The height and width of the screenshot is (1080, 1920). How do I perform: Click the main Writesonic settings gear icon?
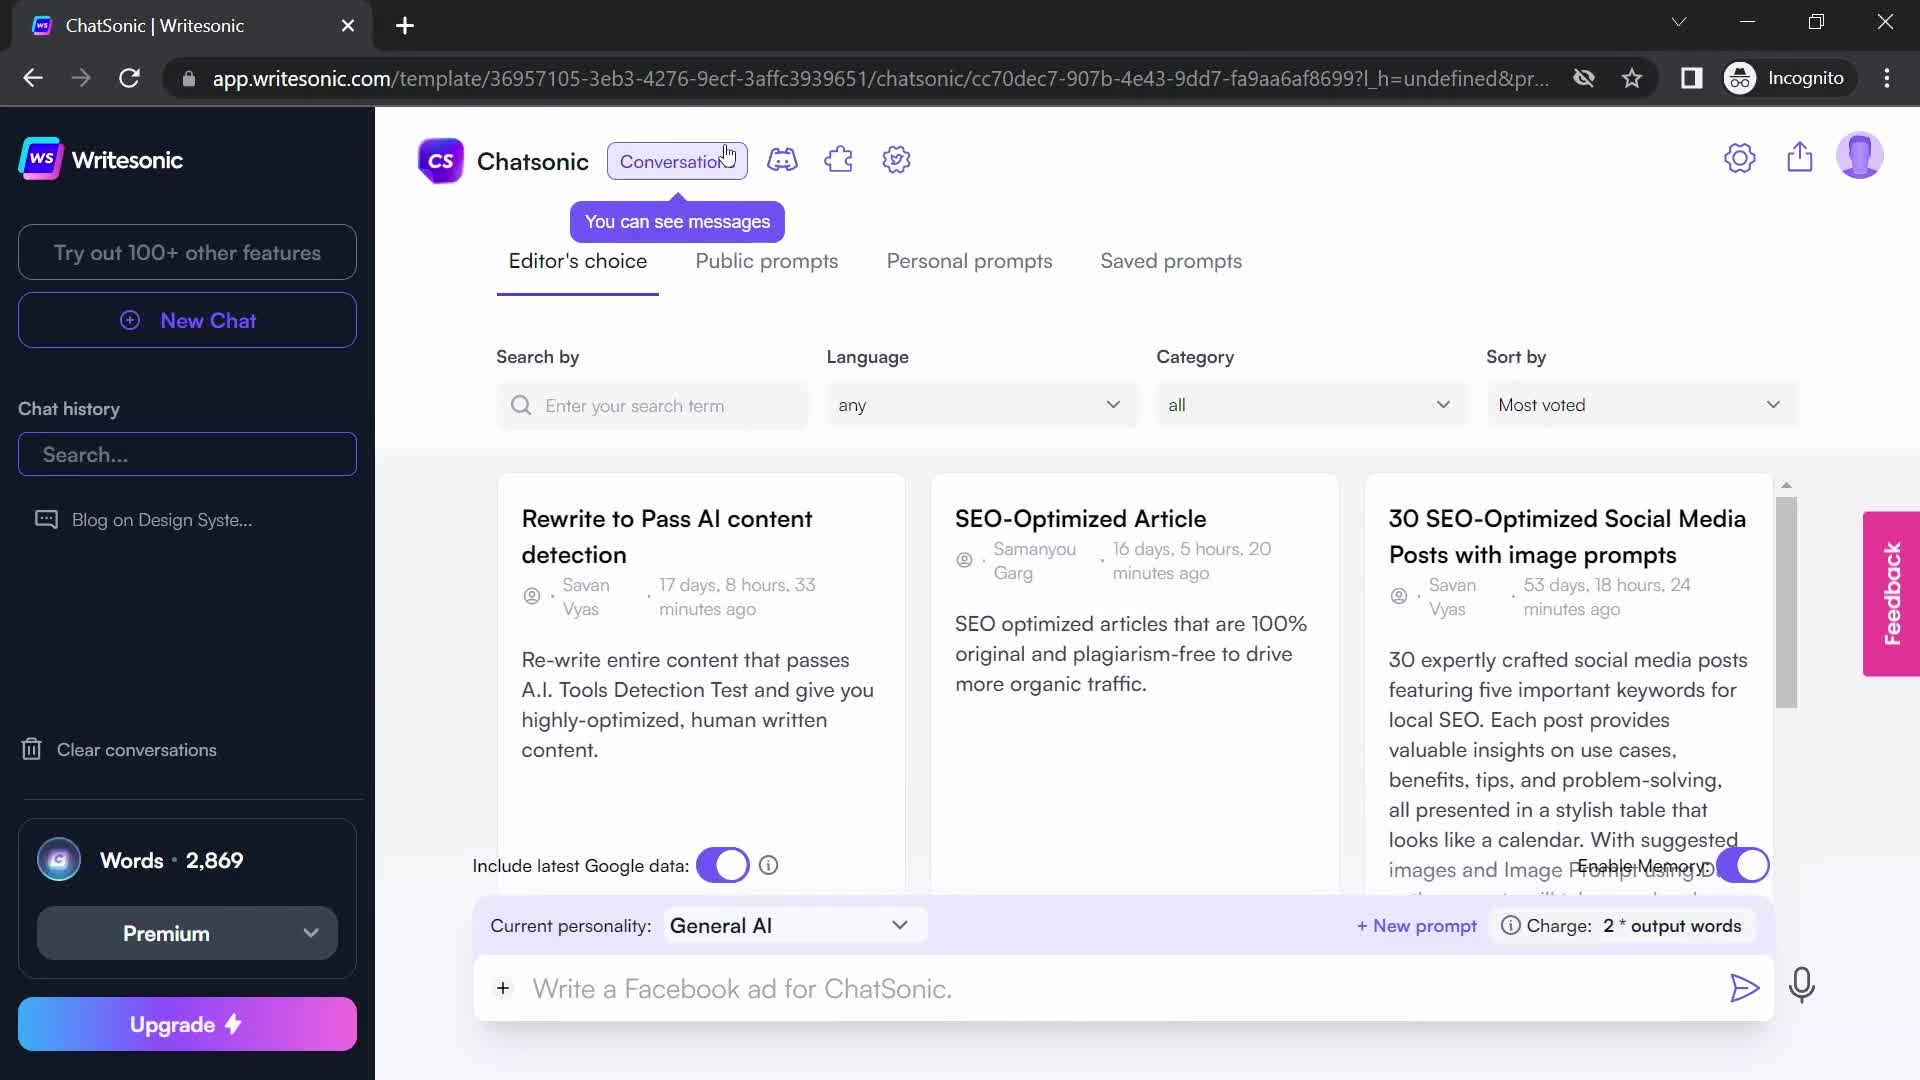(x=1739, y=157)
